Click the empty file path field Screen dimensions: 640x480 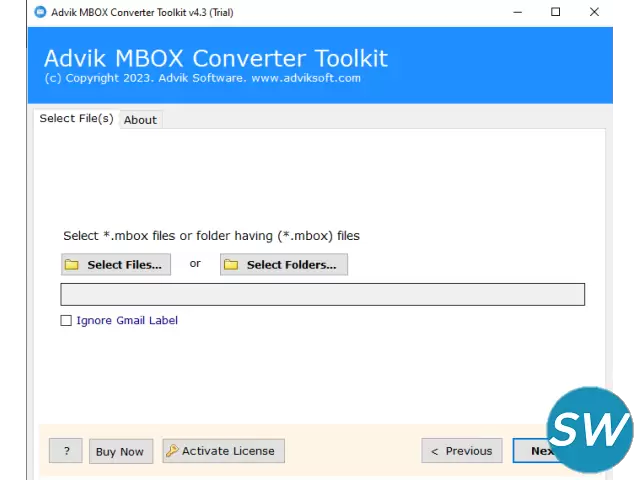click(x=322, y=294)
